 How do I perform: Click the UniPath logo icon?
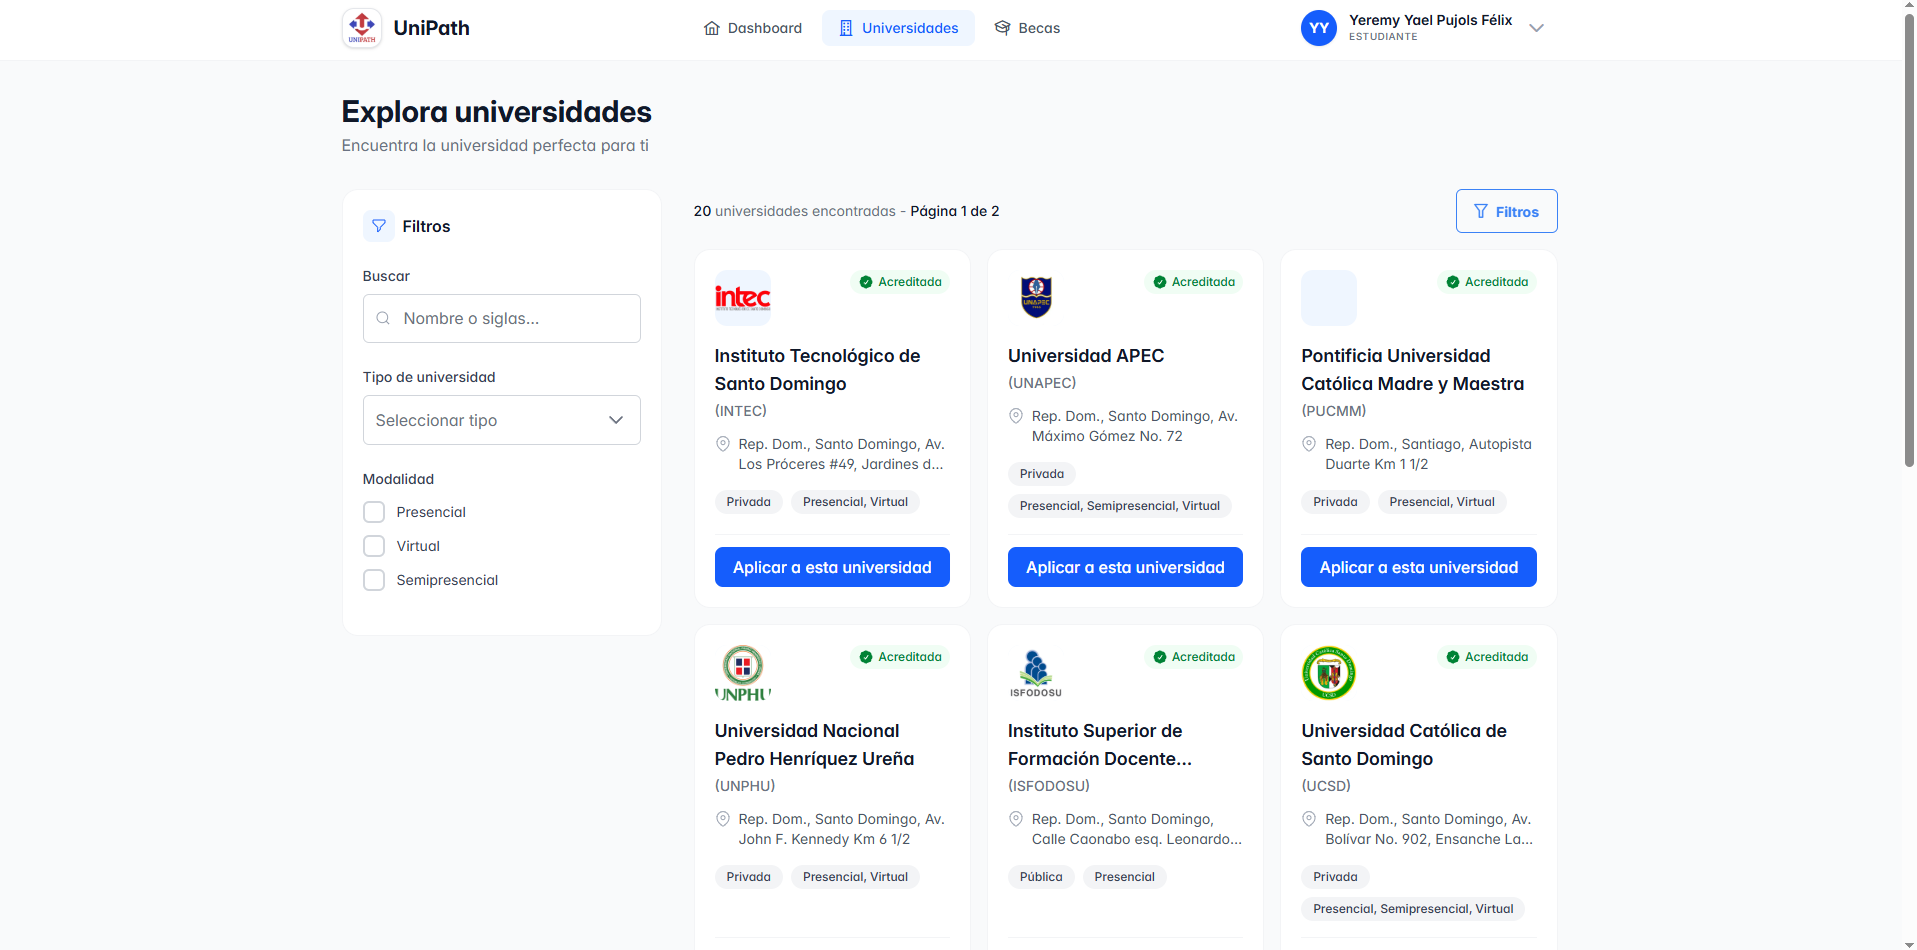[x=361, y=28]
